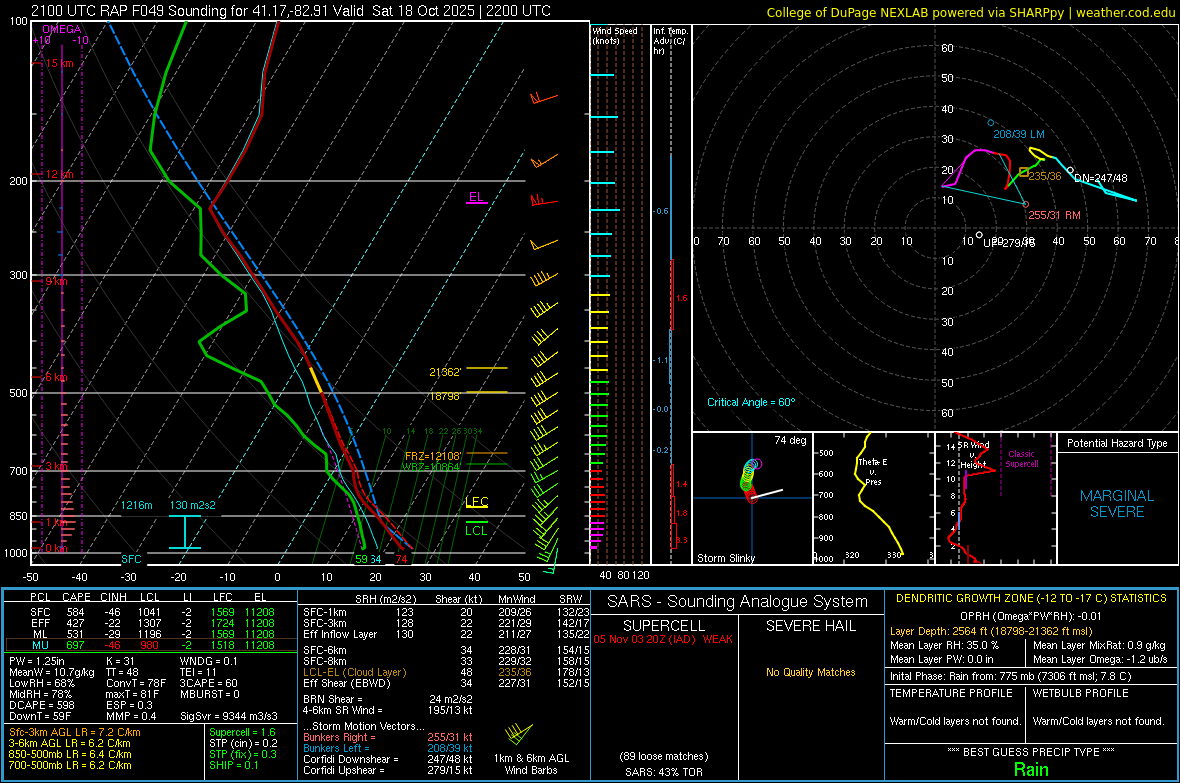Select the EFF parcel row

(151, 623)
